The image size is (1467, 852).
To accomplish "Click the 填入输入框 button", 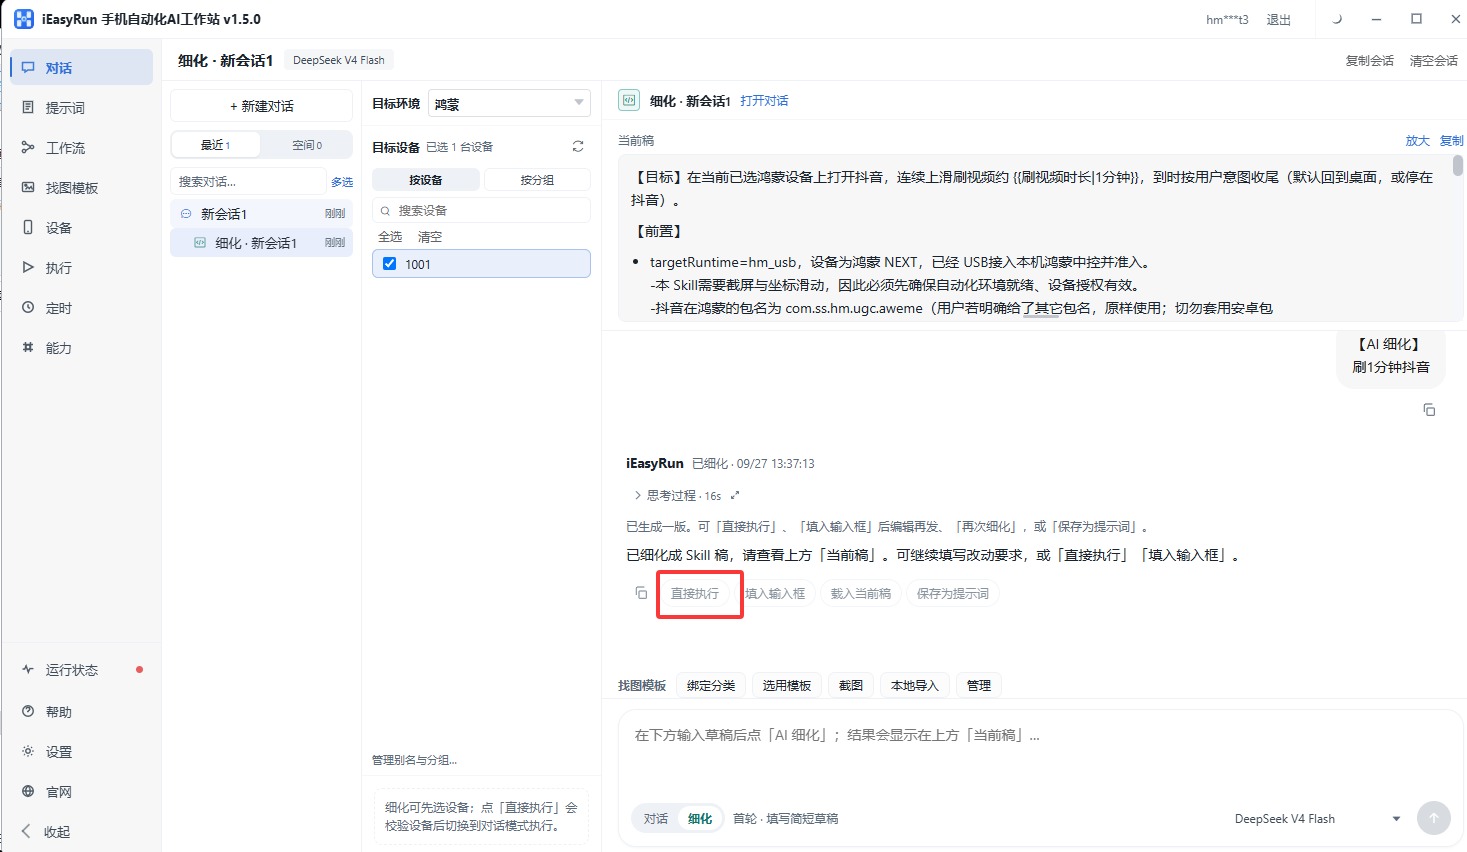I will coord(776,594).
